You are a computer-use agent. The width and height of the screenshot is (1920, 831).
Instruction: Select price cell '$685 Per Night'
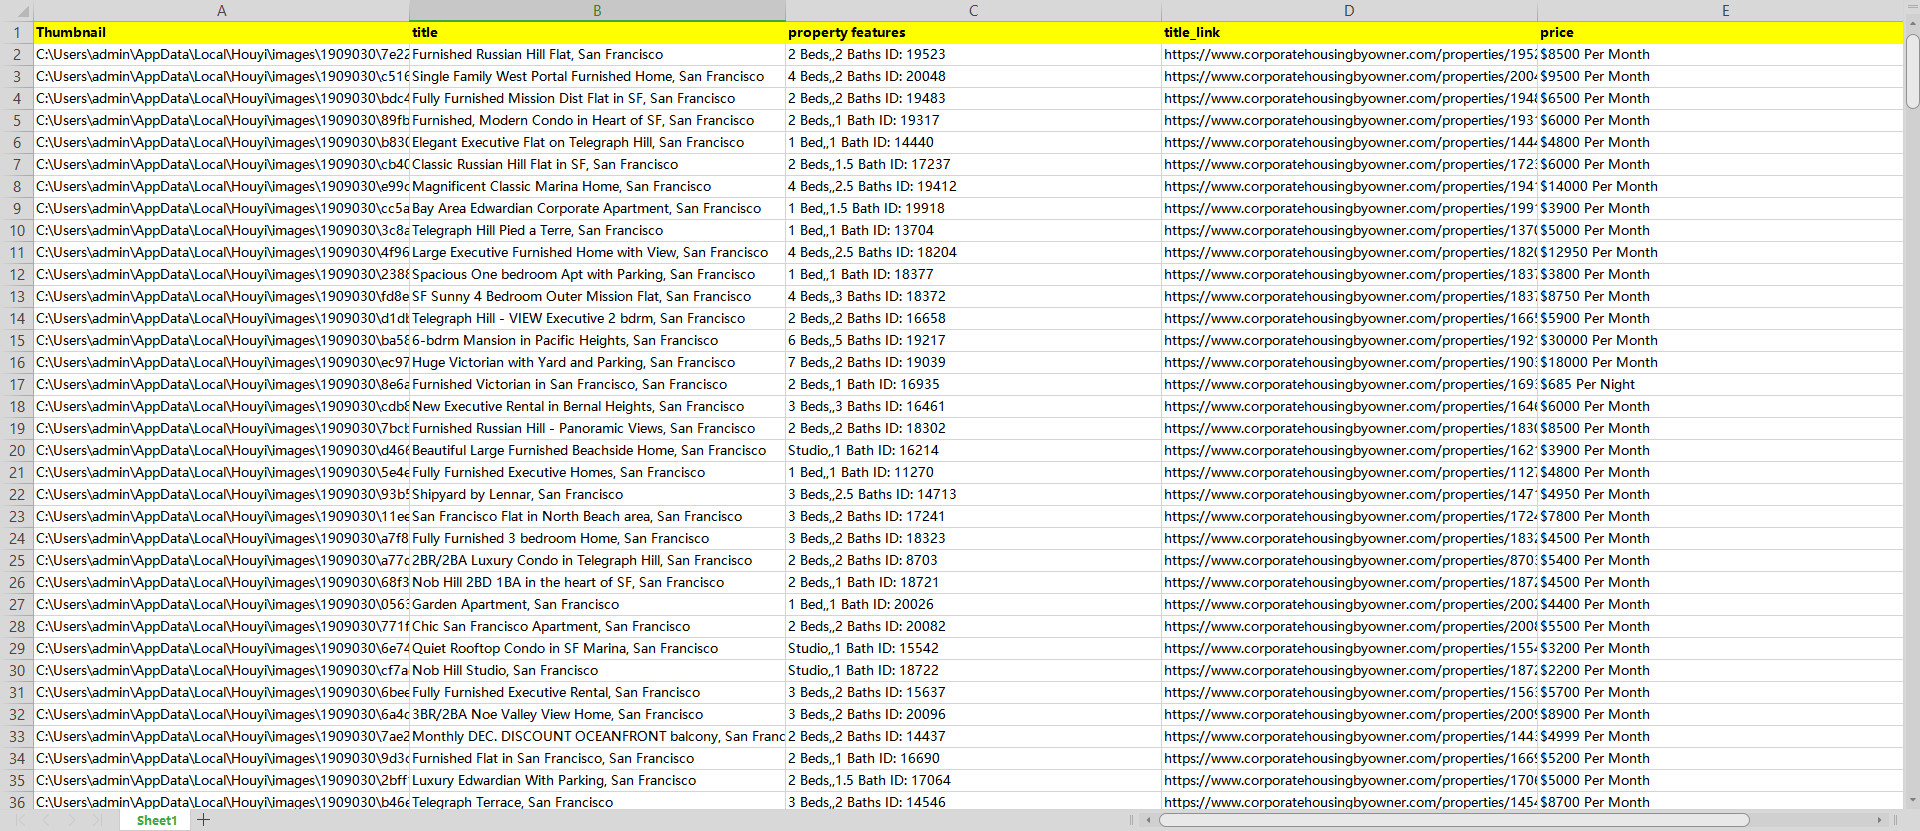click(x=1720, y=384)
